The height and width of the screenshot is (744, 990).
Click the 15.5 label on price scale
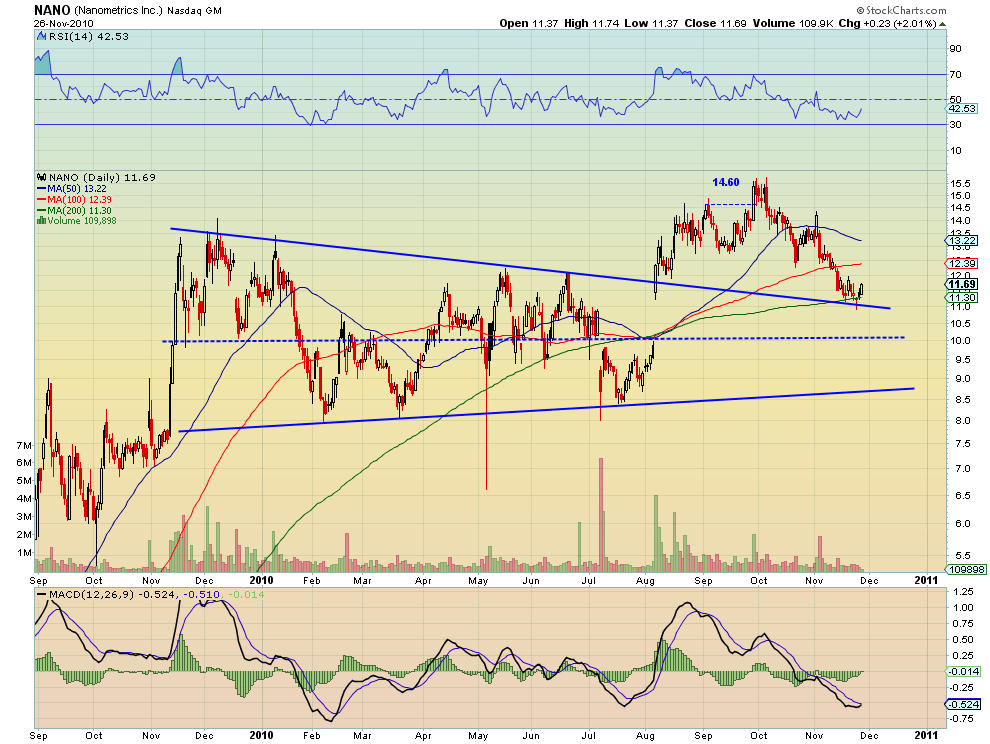960,183
